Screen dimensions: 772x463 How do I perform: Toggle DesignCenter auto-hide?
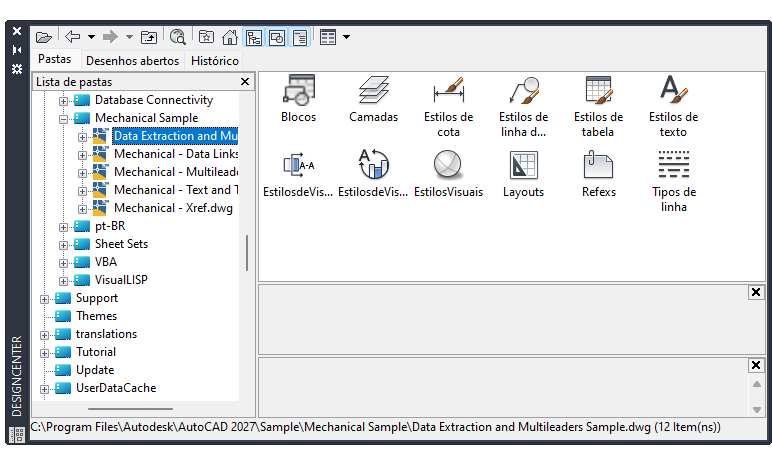tap(17, 50)
